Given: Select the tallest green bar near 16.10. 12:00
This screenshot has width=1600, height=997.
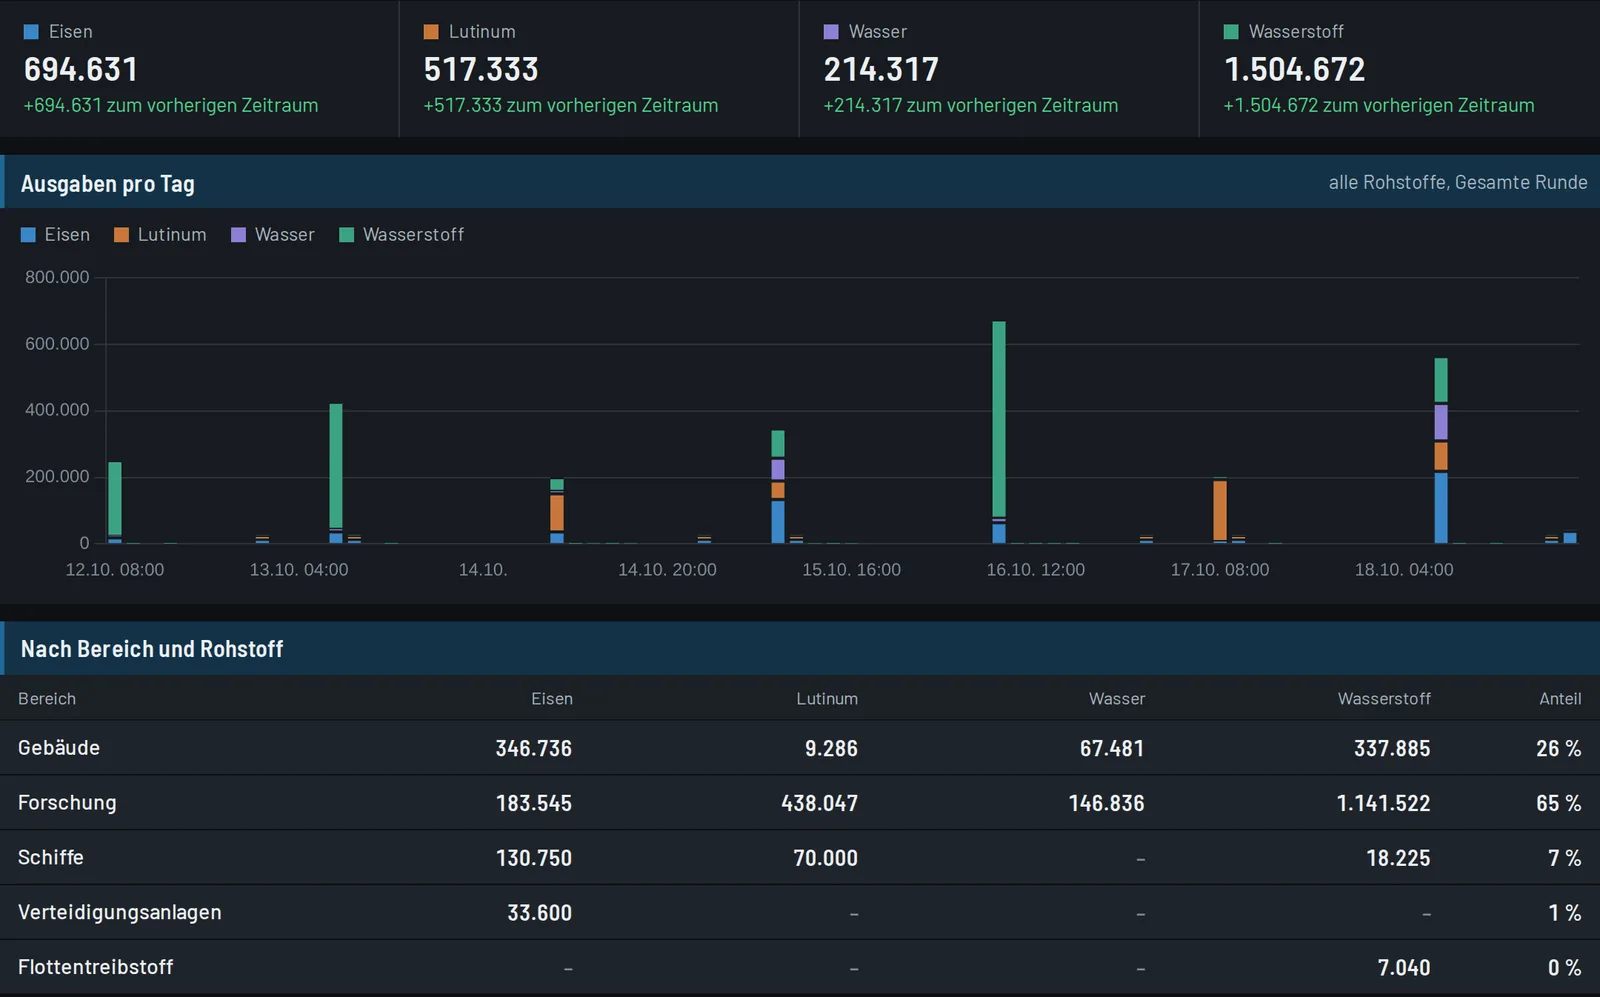Looking at the screenshot, I should [x=999, y=419].
